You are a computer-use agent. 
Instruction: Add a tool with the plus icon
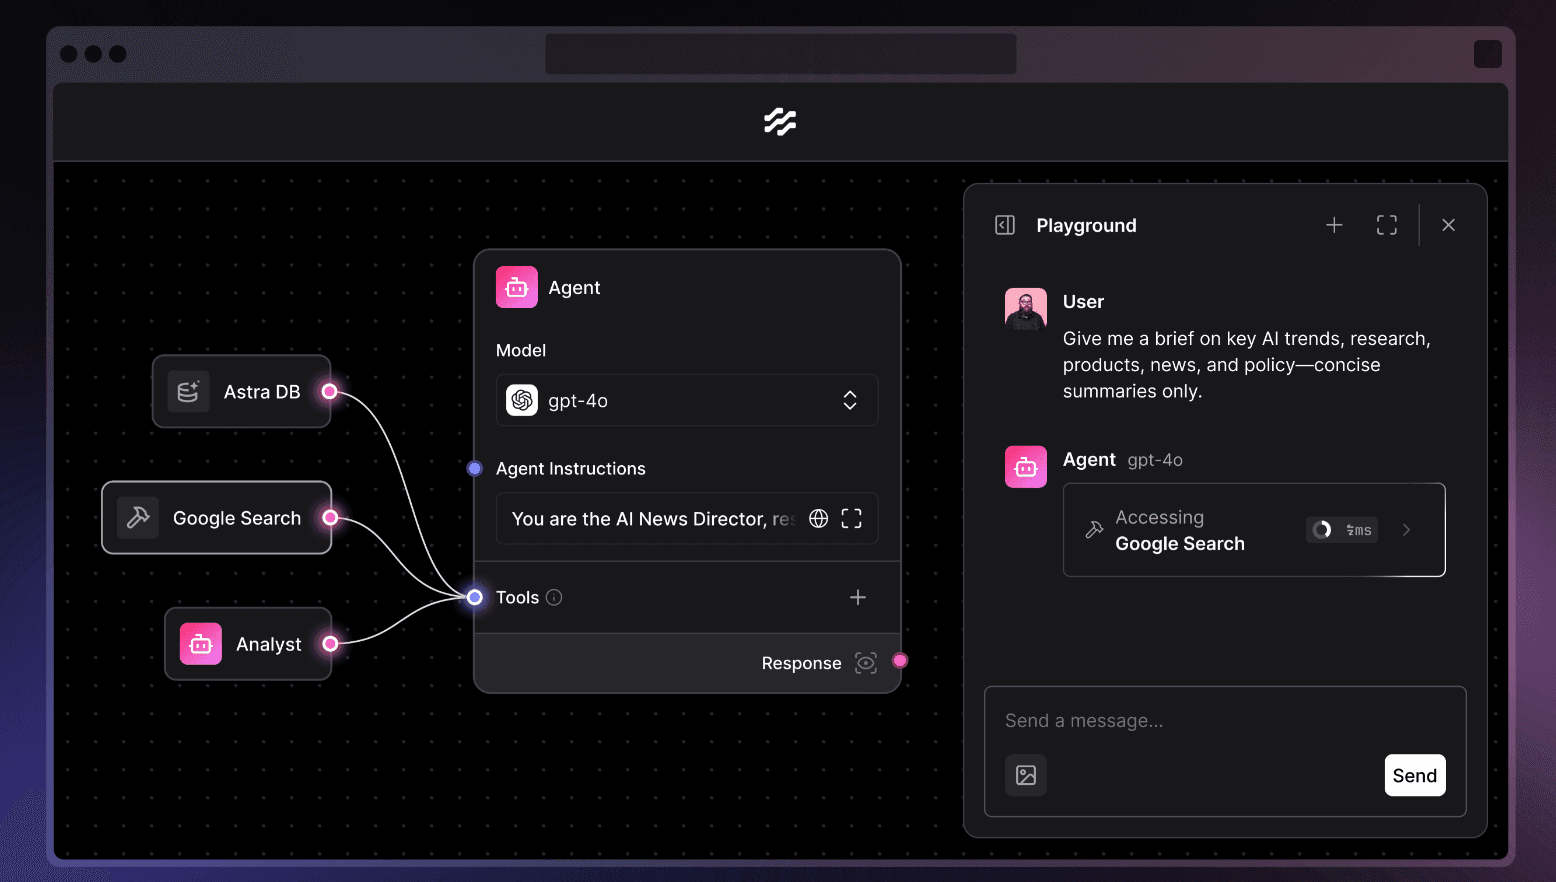pos(857,597)
